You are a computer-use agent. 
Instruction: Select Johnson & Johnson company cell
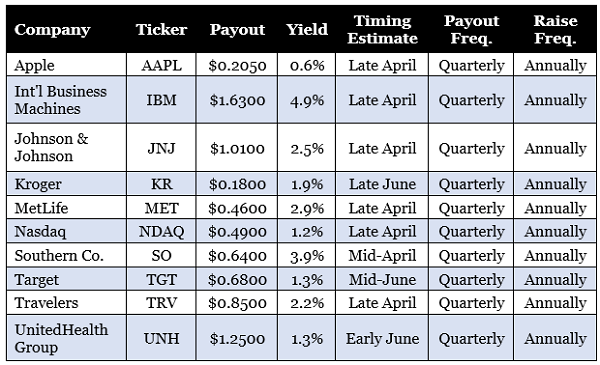tap(66, 147)
